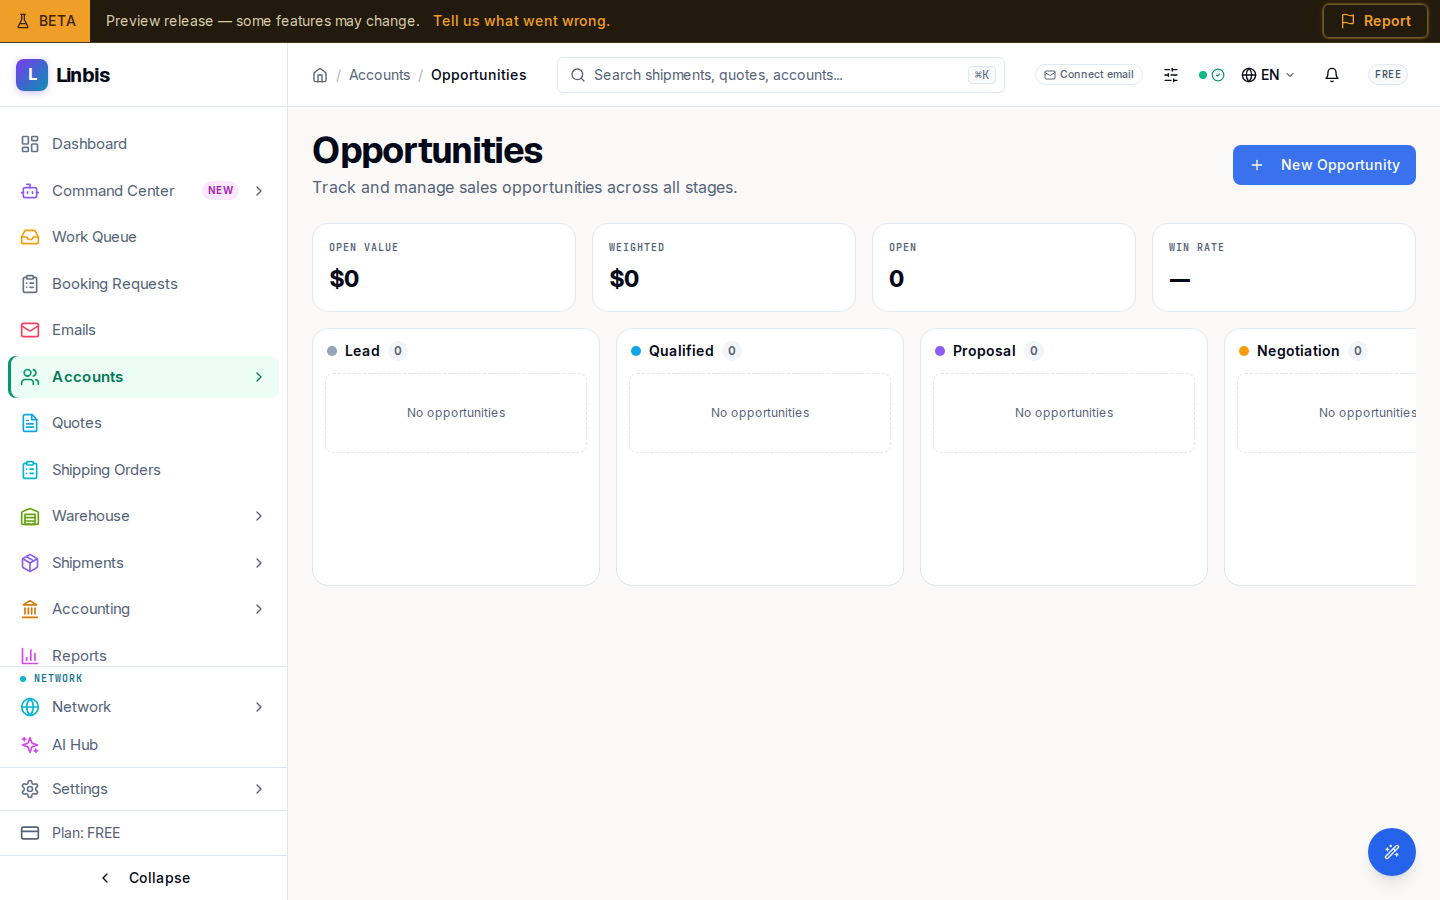Click the Weighted stat card
1440x900 pixels.
pos(724,267)
